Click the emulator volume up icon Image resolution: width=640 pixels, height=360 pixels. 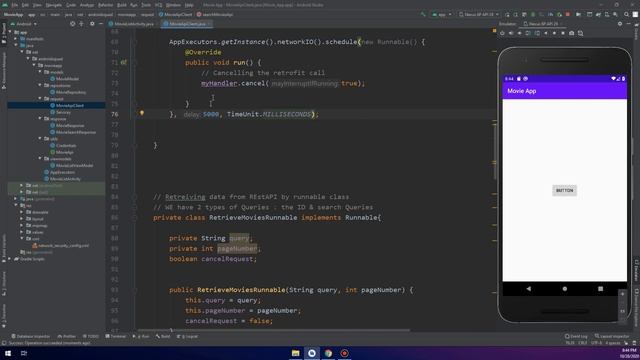coord(511,33)
